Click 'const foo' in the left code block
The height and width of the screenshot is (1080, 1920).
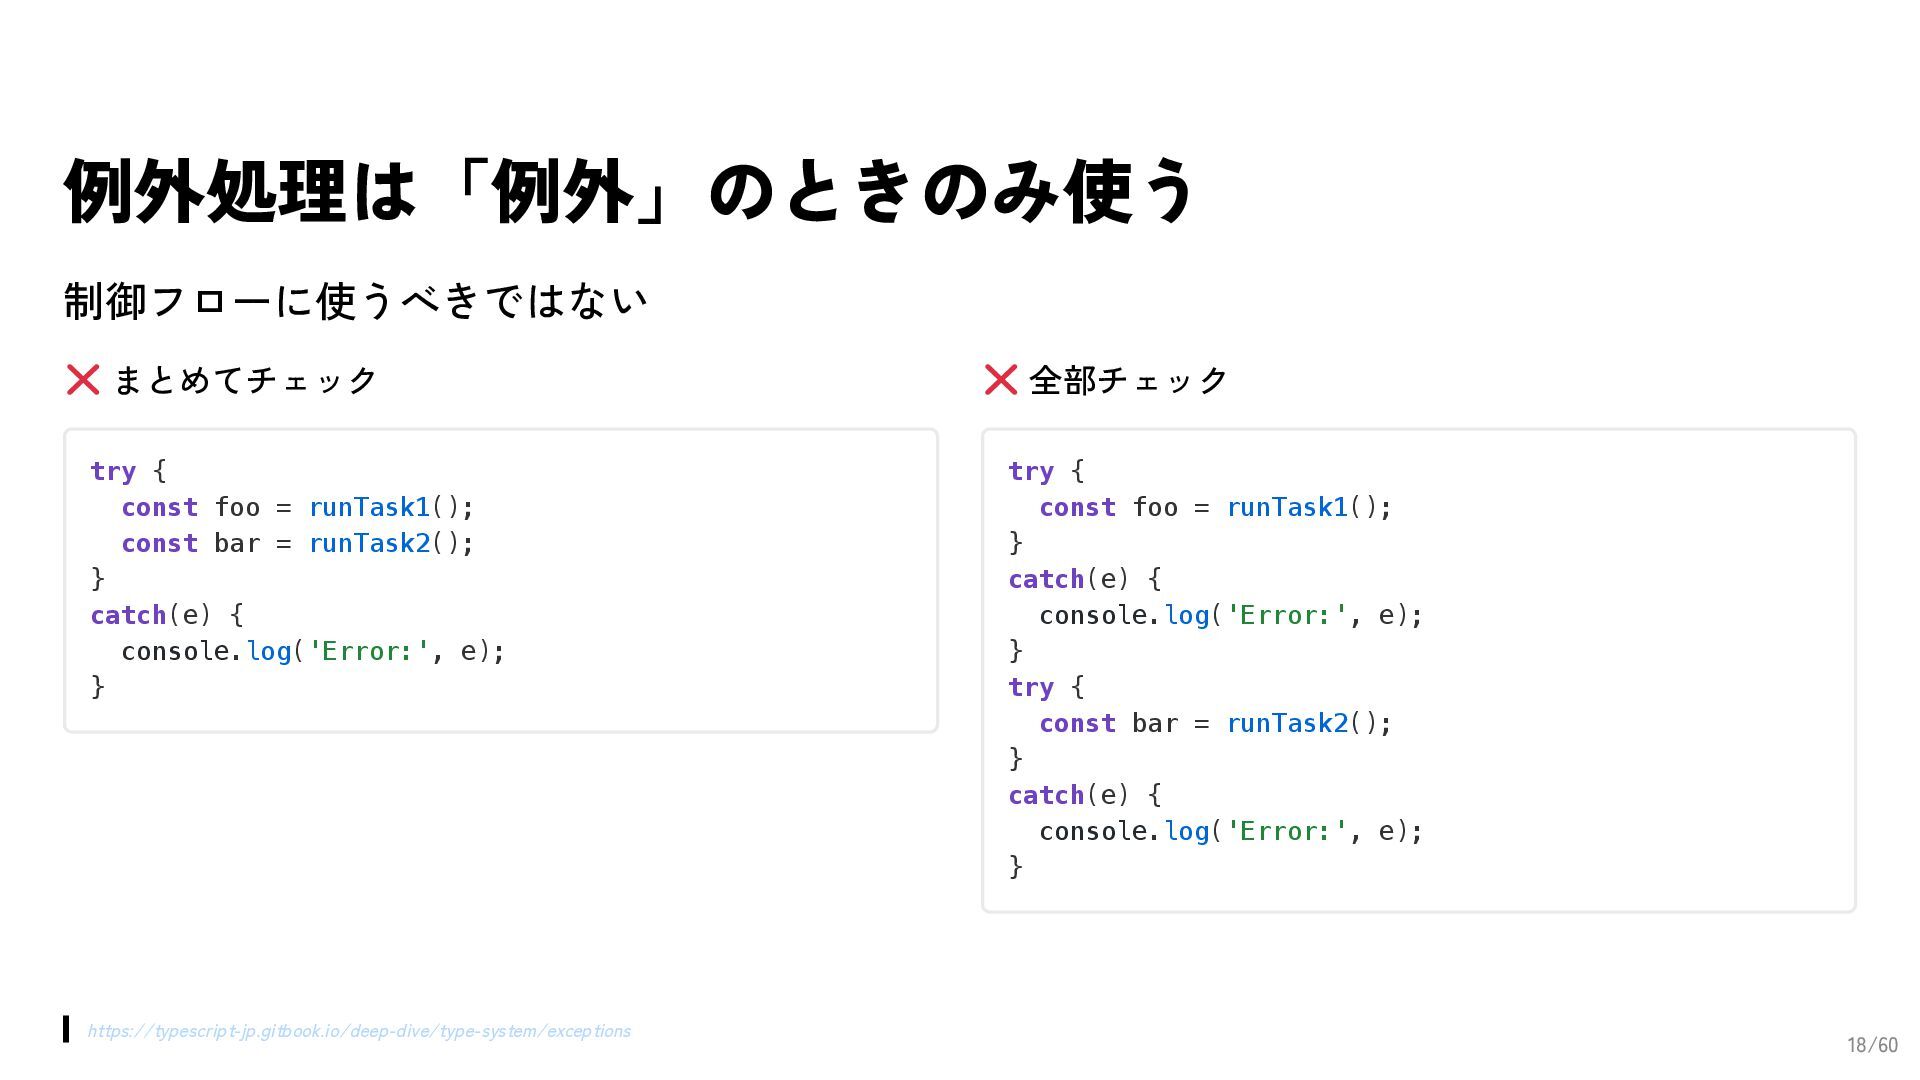click(190, 507)
